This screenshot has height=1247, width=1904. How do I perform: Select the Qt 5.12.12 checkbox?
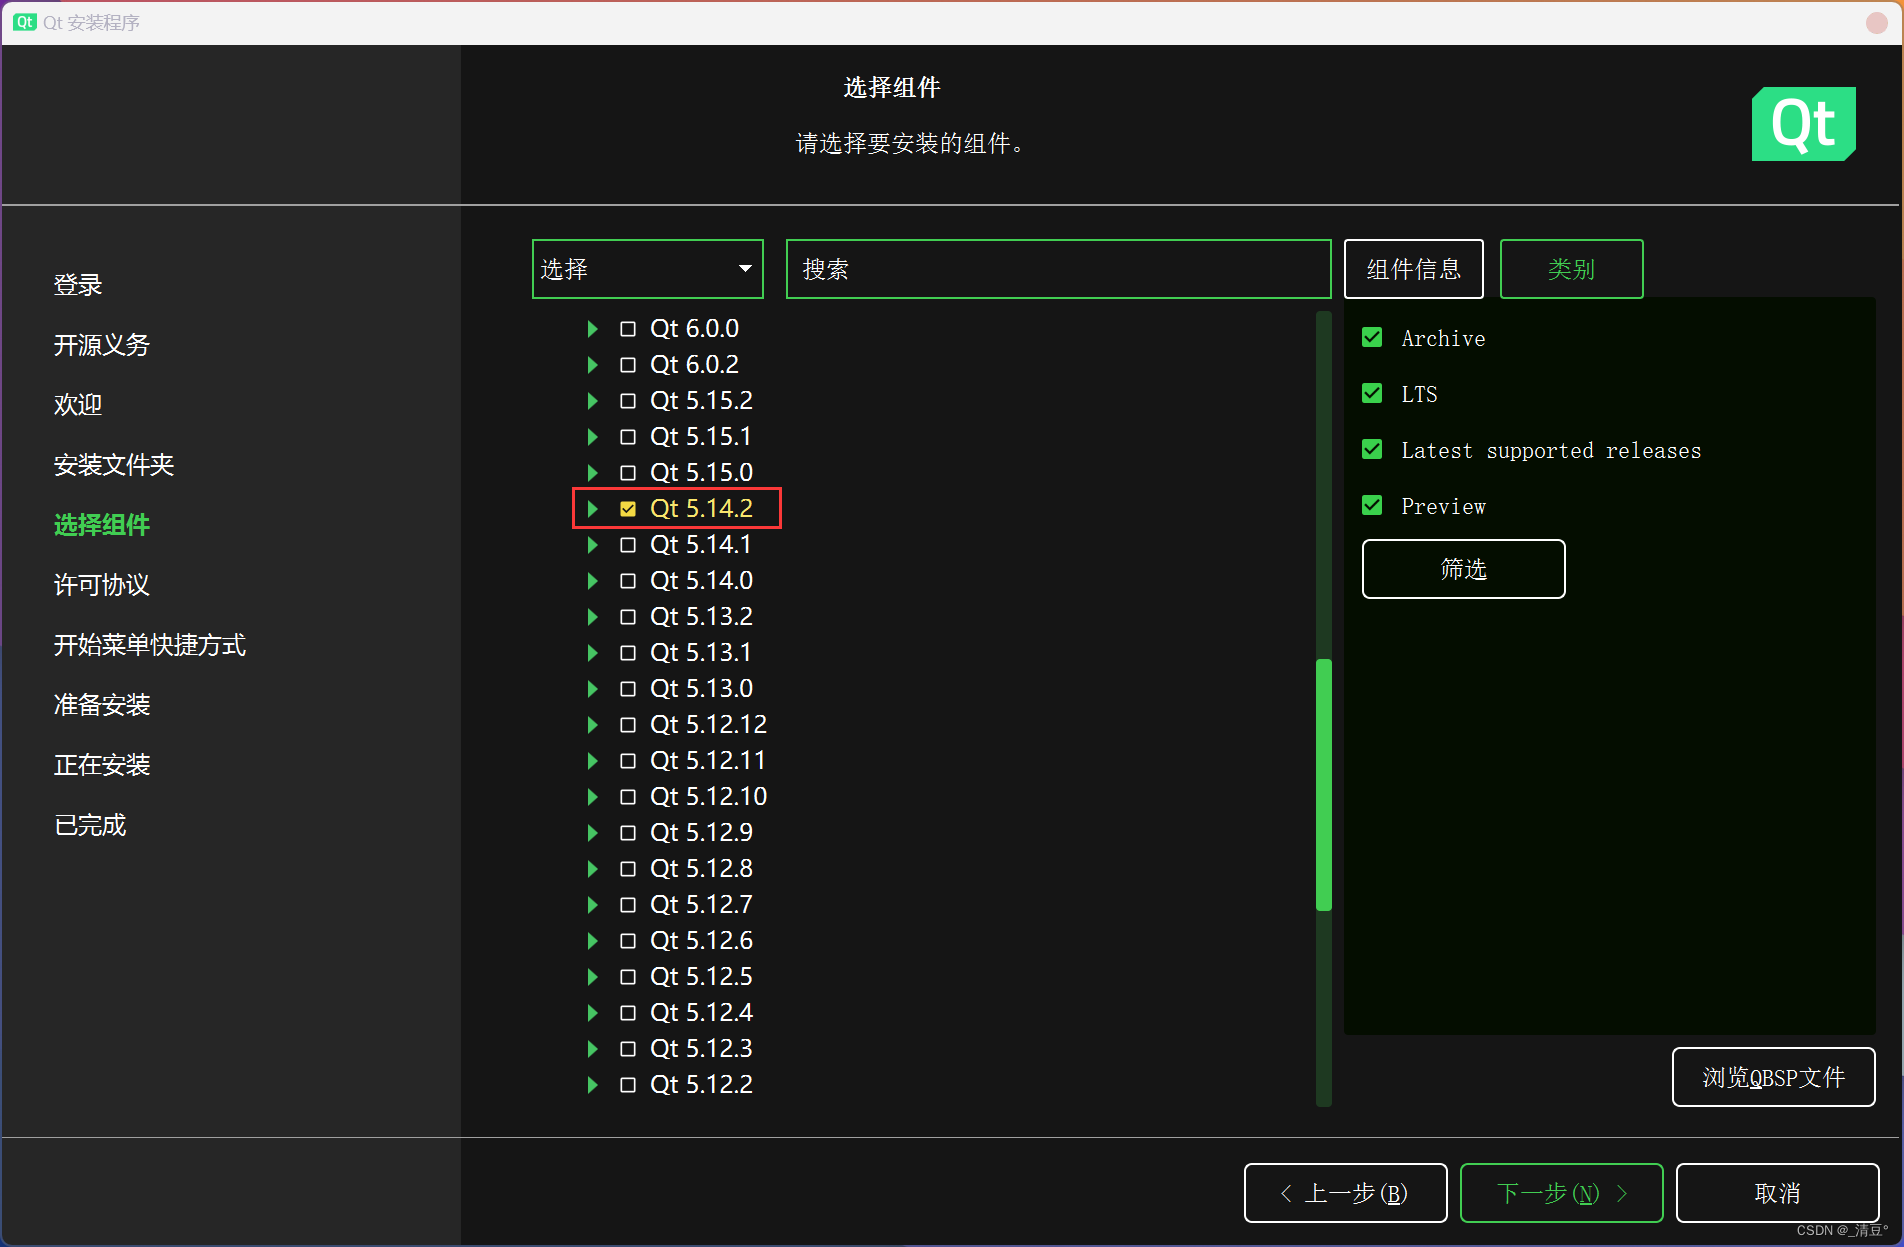pos(628,725)
